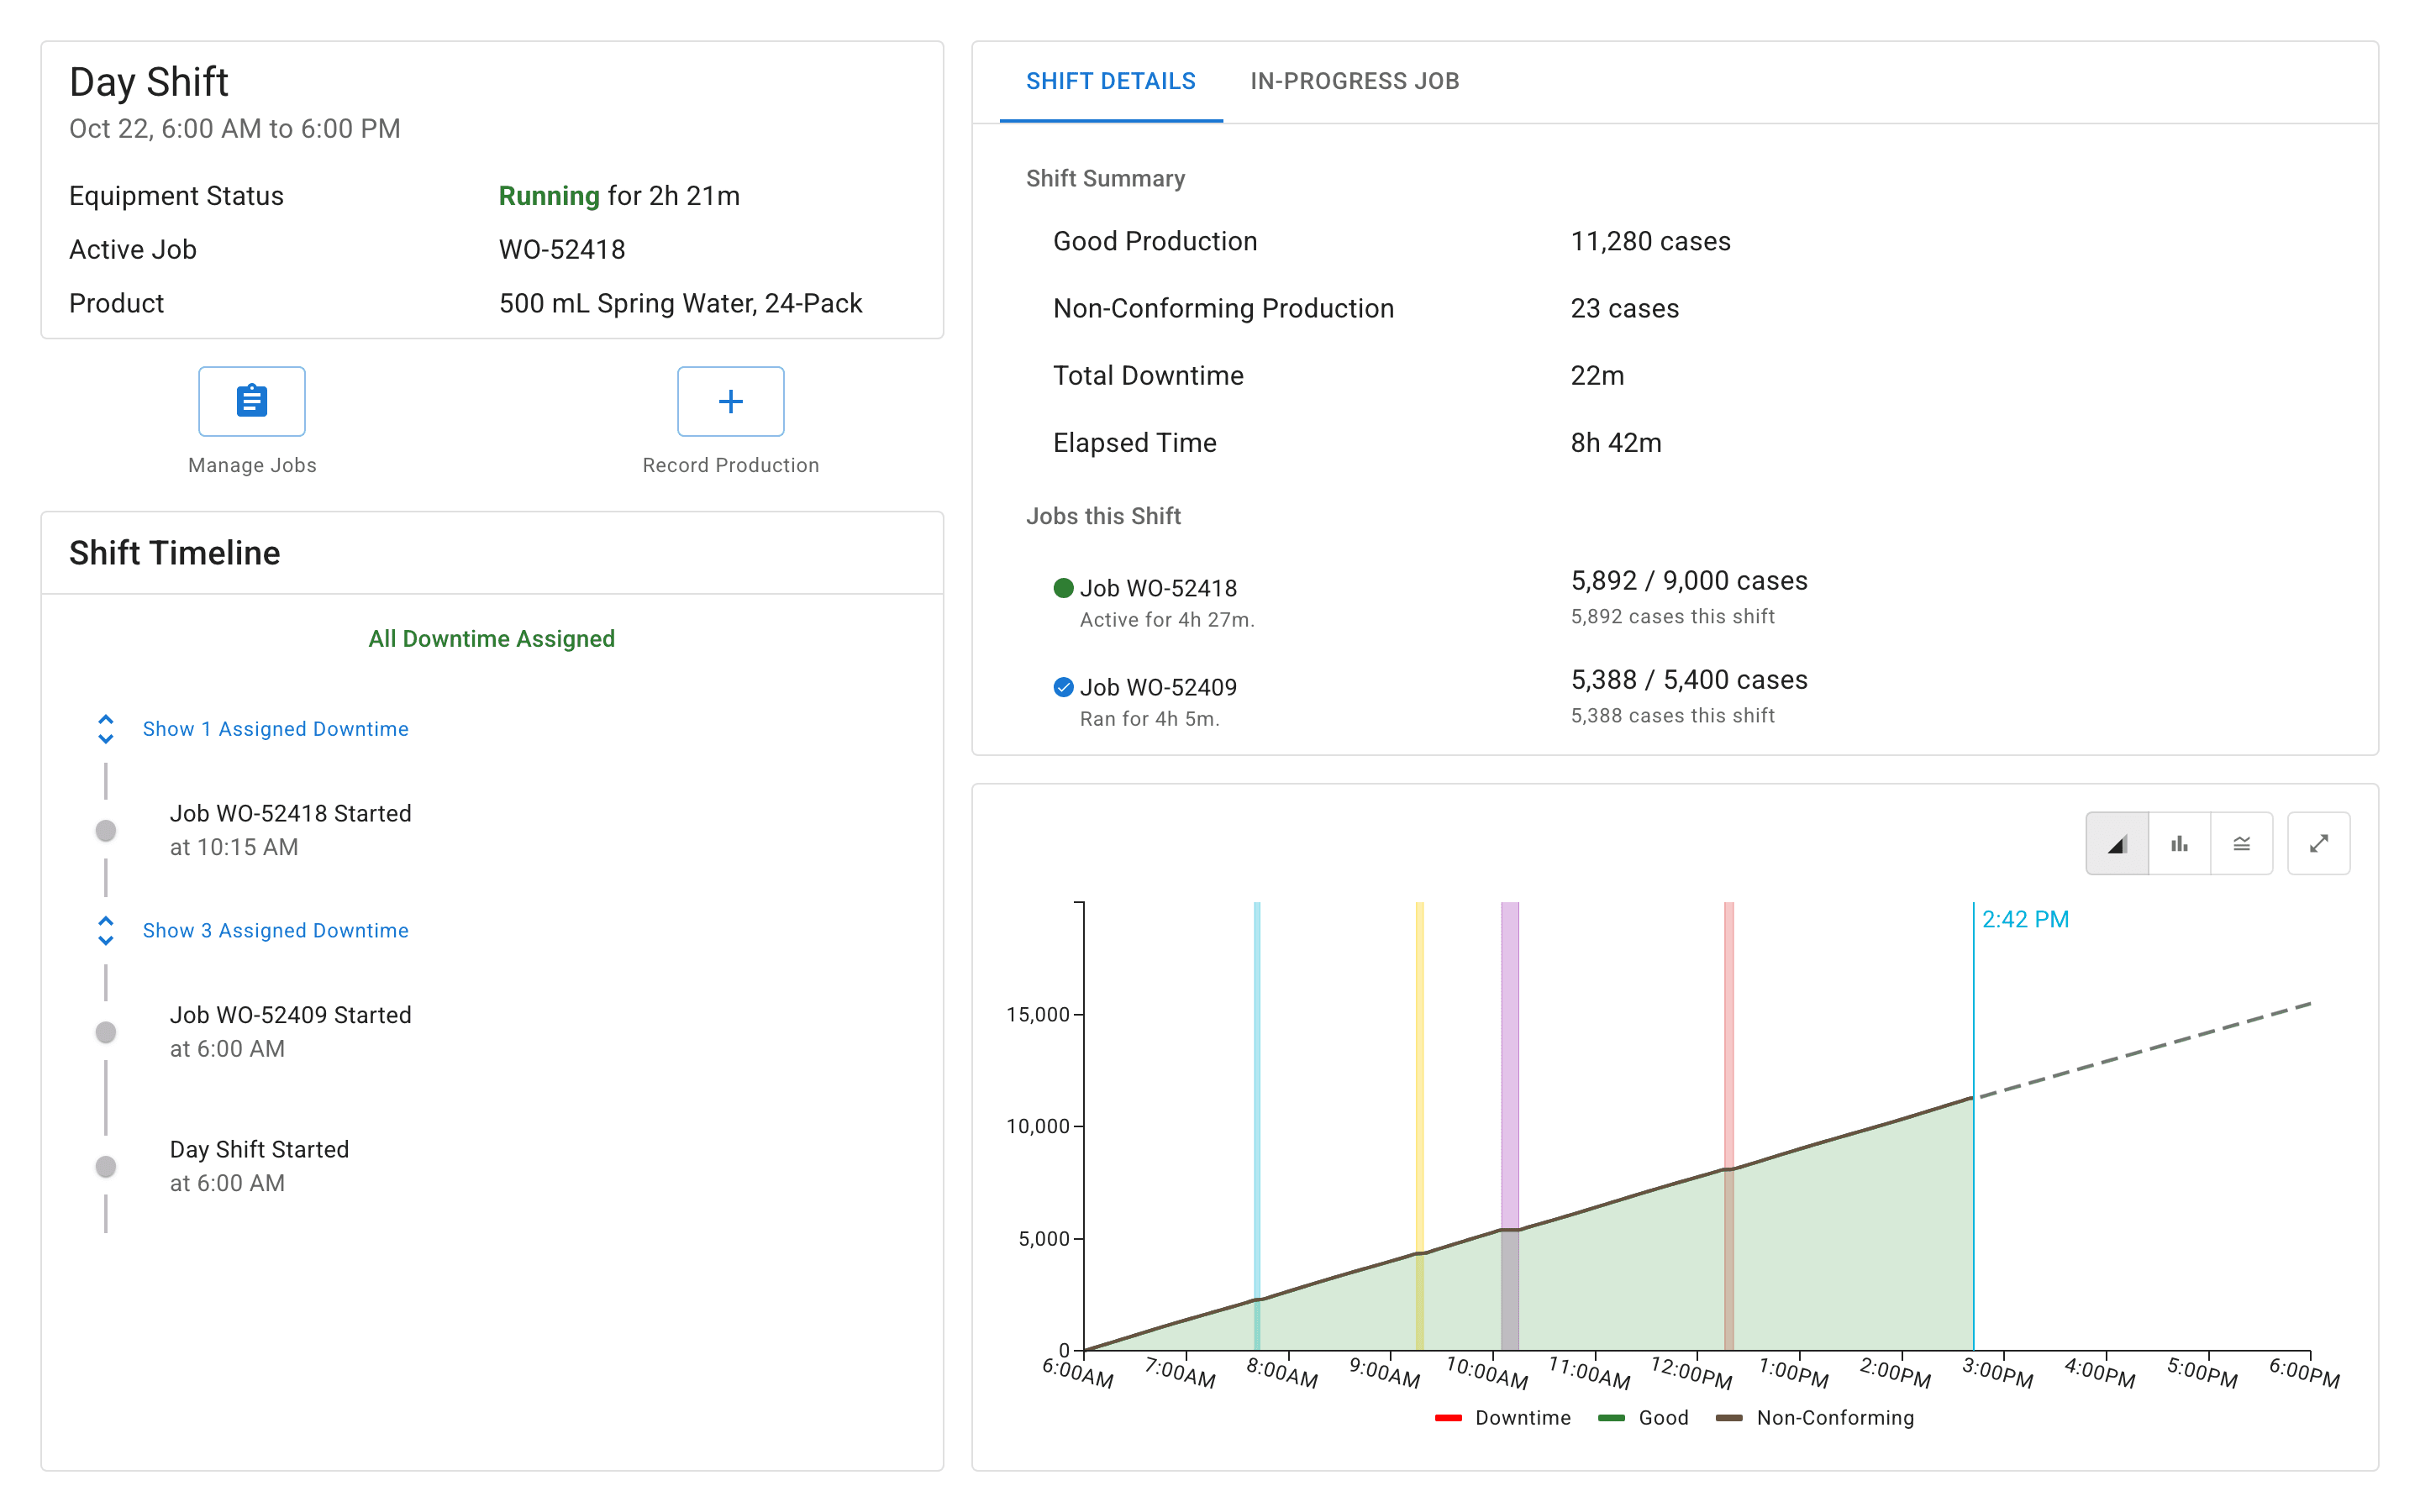The width and height of the screenshot is (2420, 1512).
Task: Click '5,388 / 5,400 cases' progress text
Action: point(1689,679)
